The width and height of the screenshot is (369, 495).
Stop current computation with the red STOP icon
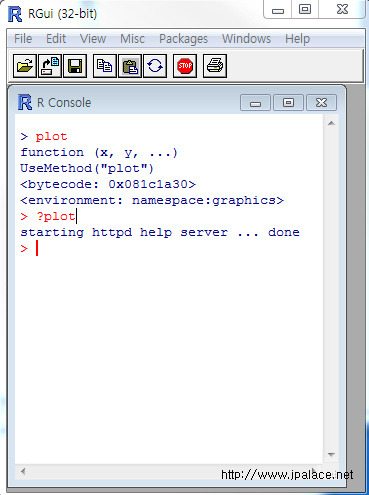point(185,66)
